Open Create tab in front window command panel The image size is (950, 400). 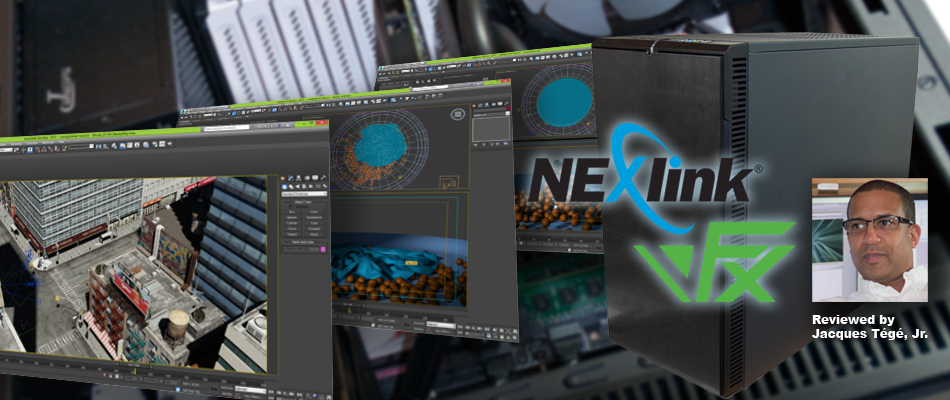pyautogui.click(x=283, y=178)
